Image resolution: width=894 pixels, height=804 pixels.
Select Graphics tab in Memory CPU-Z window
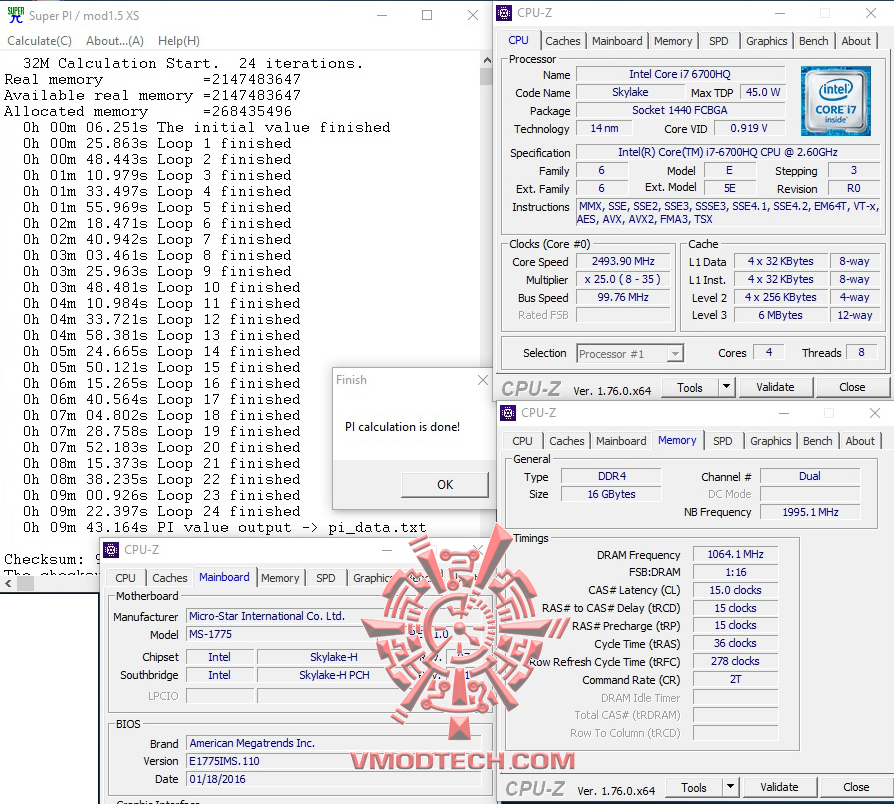click(x=770, y=441)
